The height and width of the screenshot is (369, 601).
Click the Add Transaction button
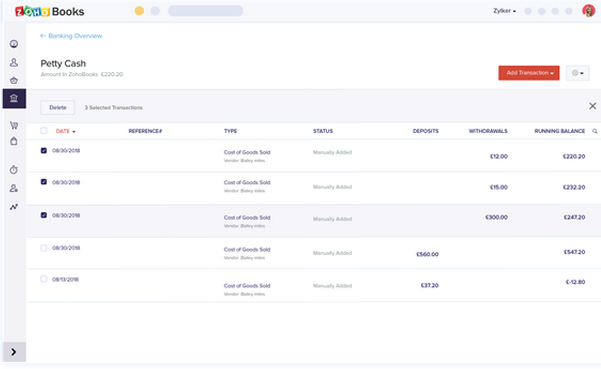click(529, 73)
